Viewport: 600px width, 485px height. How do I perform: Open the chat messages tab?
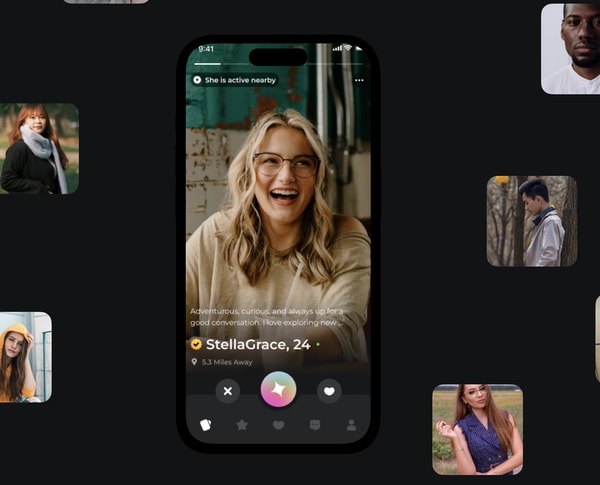coord(315,425)
